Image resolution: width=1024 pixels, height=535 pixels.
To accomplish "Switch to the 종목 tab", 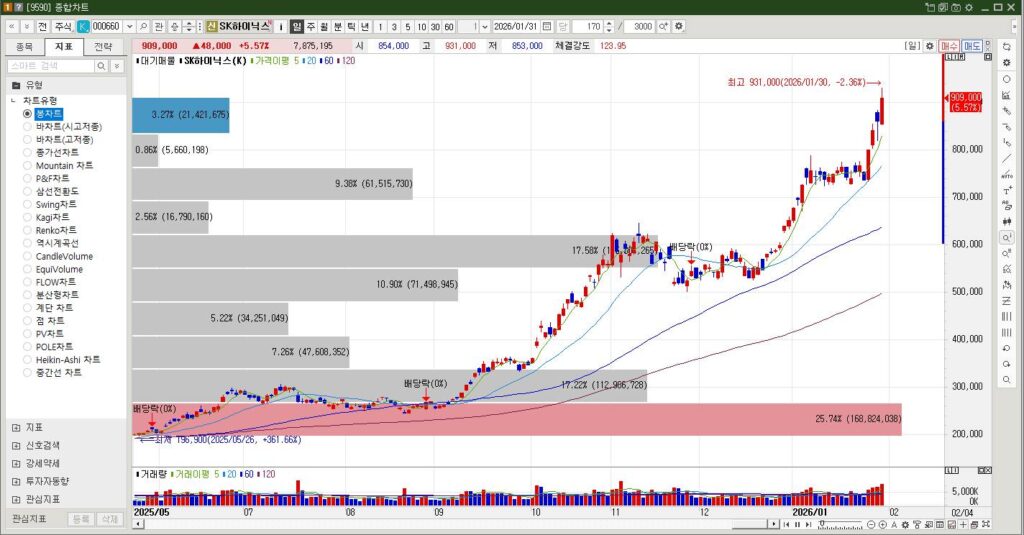I will point(25,46).
